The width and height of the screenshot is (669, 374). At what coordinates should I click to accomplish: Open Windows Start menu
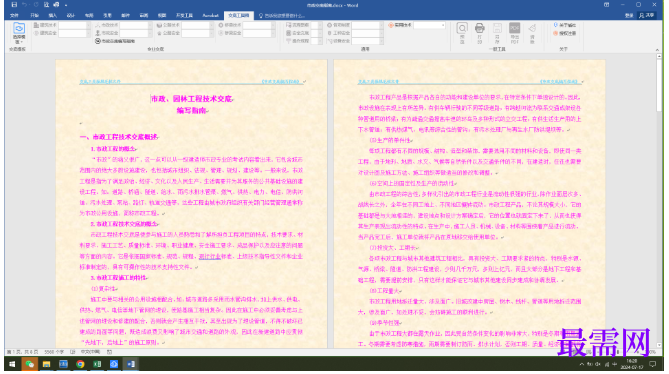[12, 364]
